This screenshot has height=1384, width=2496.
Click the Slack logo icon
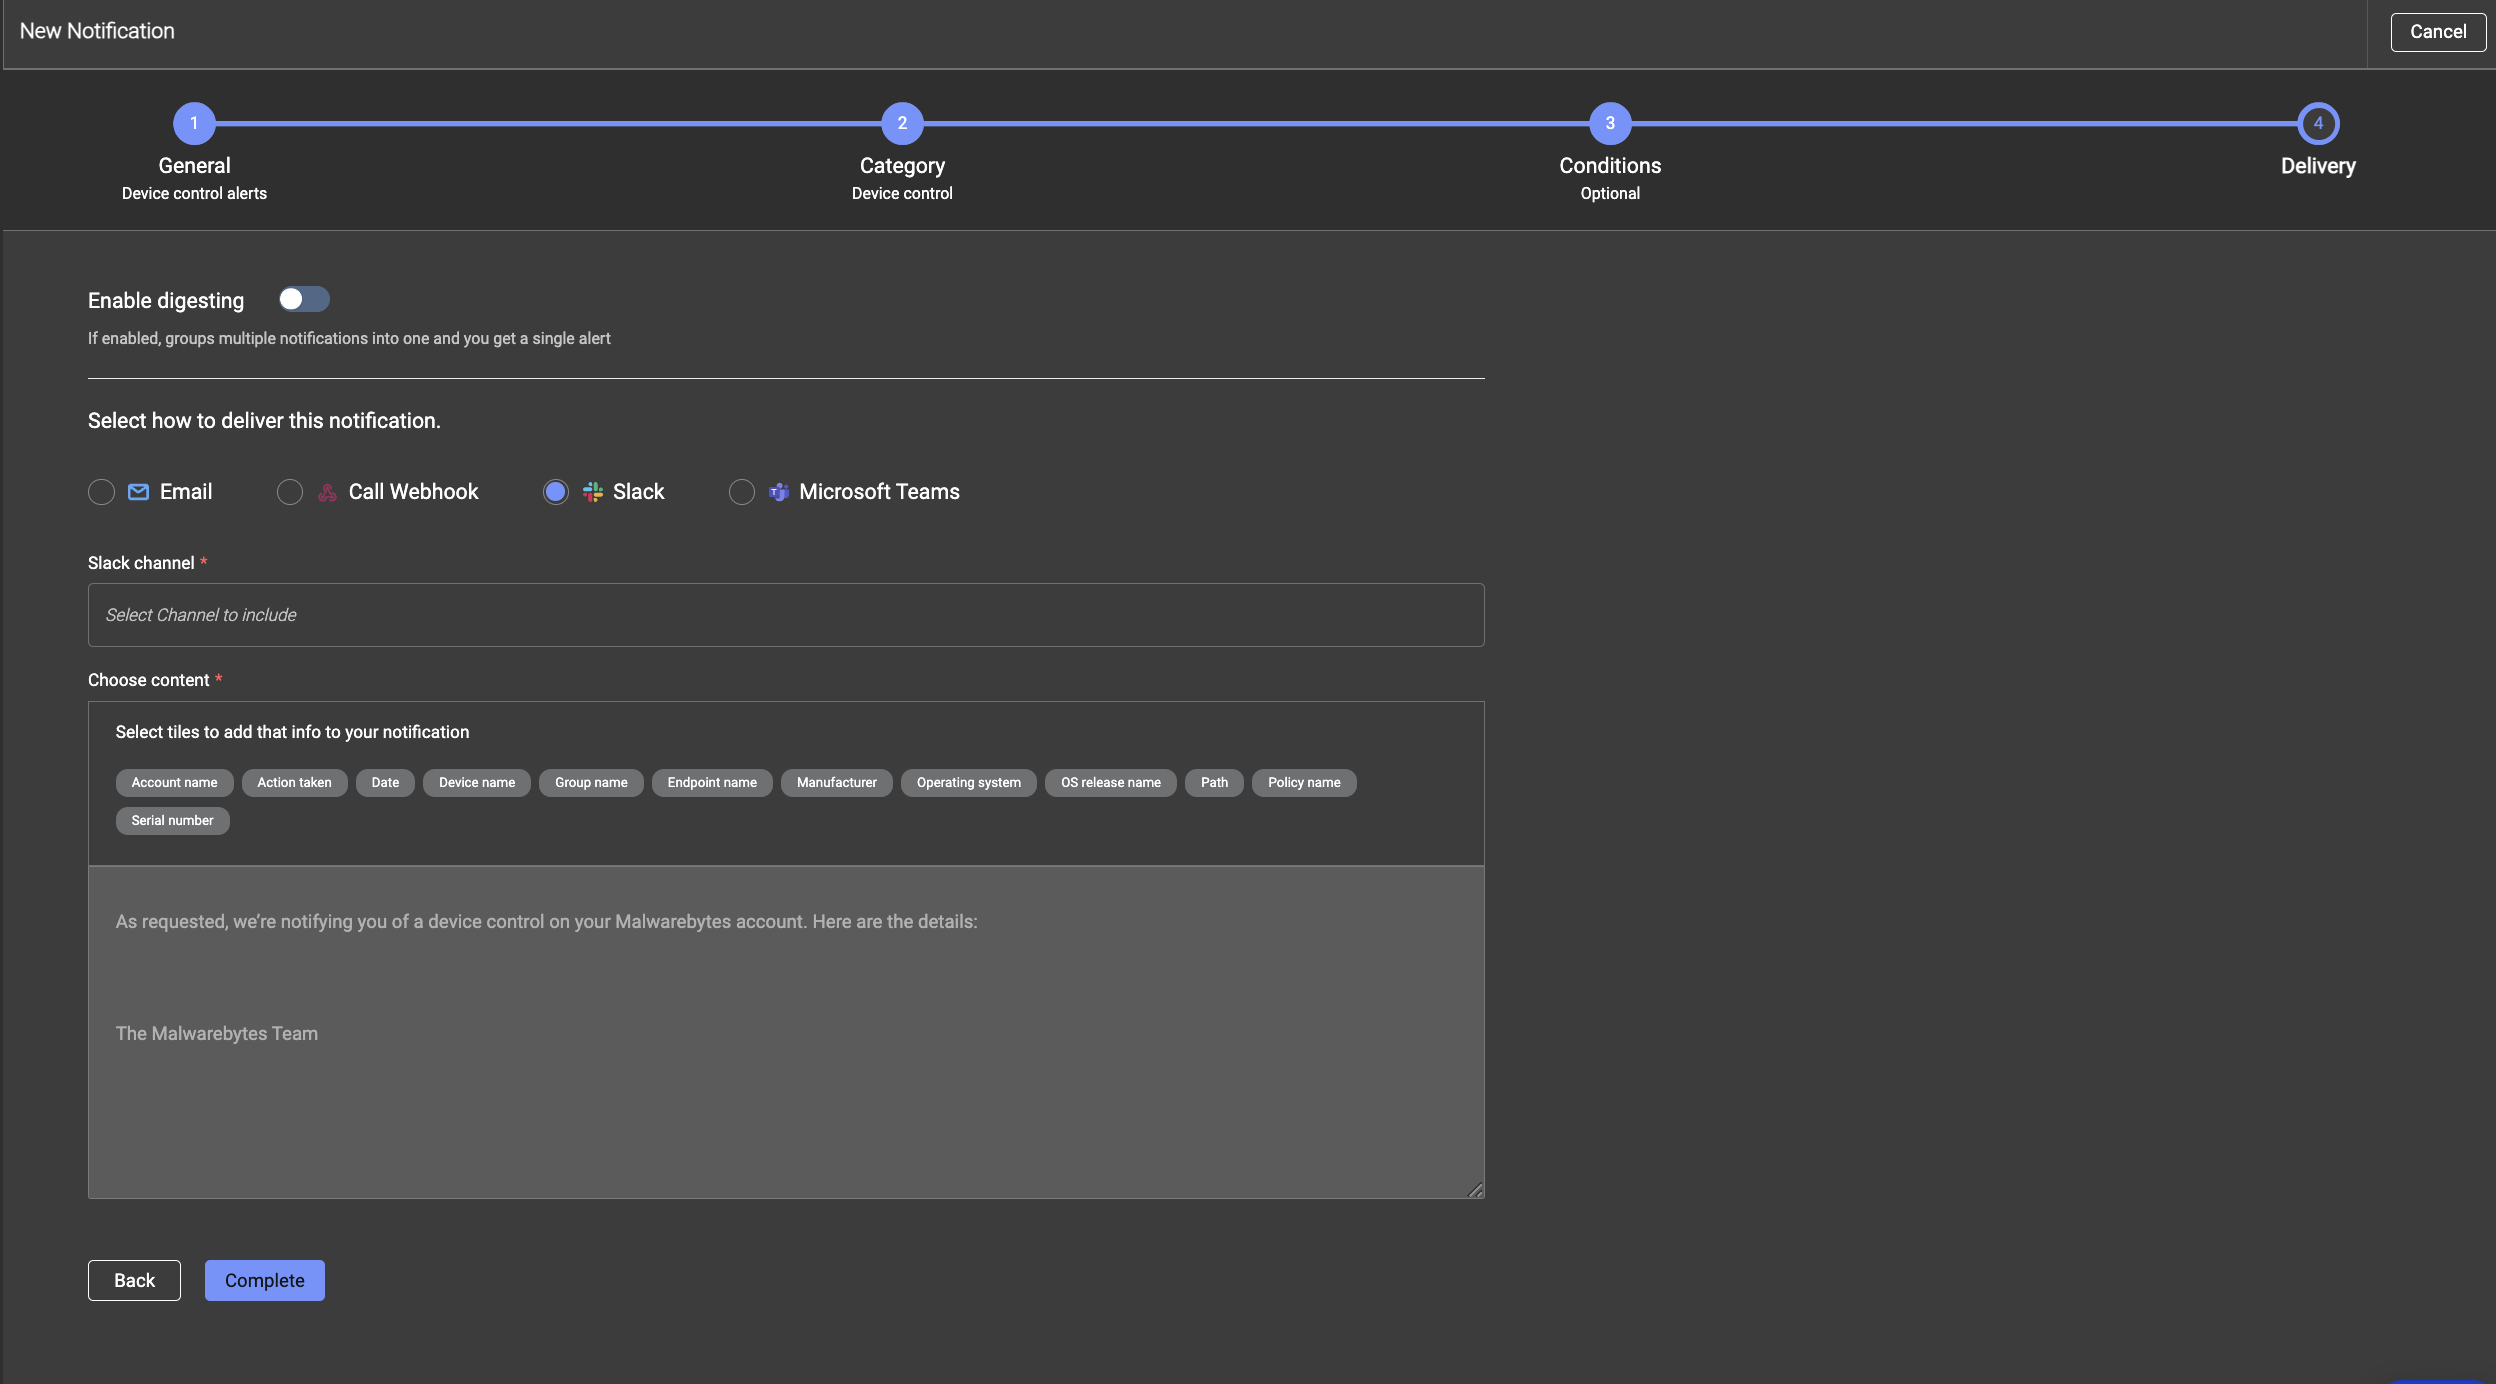[x=593, y=492]
